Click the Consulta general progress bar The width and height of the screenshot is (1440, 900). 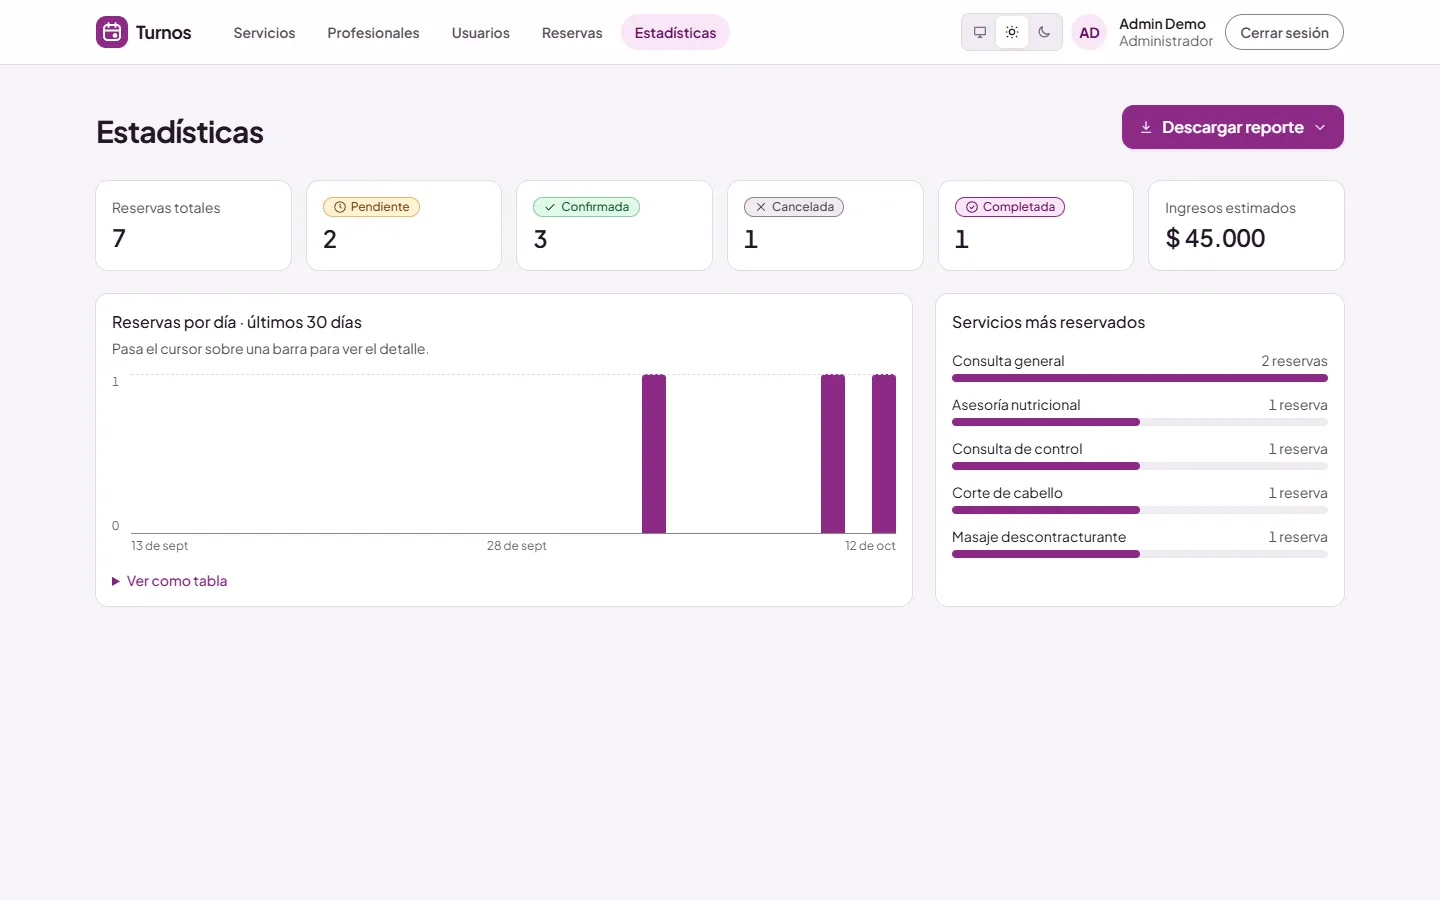[1140, 378]
